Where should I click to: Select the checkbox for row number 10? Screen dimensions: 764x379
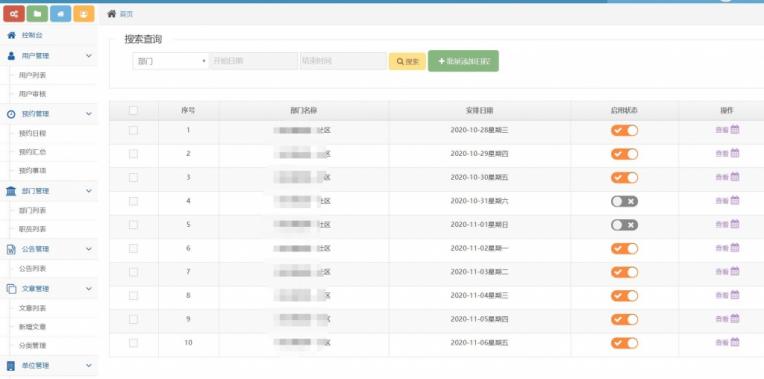[x=133, y=343]
